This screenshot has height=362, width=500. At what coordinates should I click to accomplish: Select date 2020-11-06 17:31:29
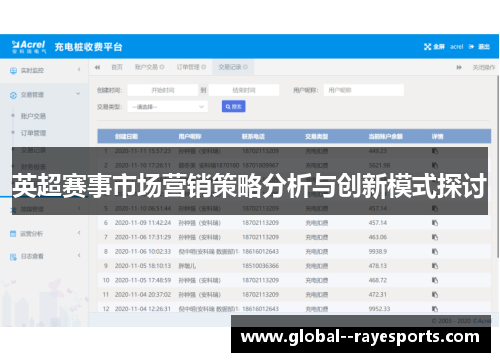click(x=143, y=237)
